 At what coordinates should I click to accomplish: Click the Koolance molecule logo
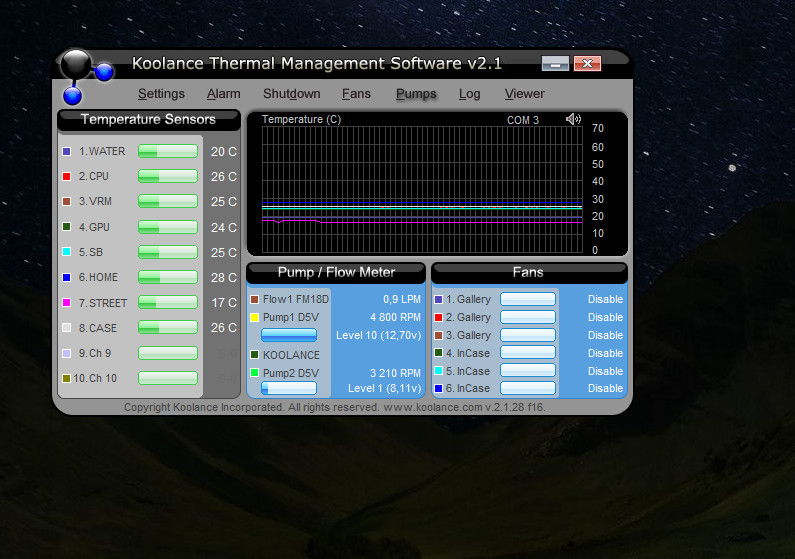point(85,76)
